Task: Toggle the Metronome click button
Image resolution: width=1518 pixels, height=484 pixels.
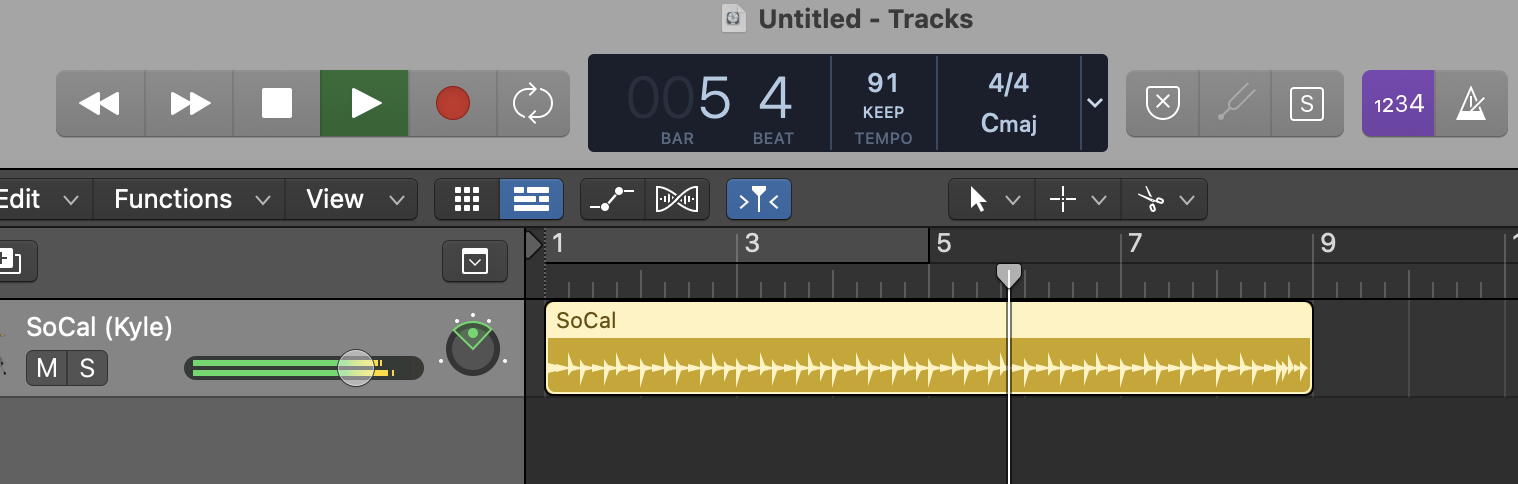Action: pos(1471,103)
